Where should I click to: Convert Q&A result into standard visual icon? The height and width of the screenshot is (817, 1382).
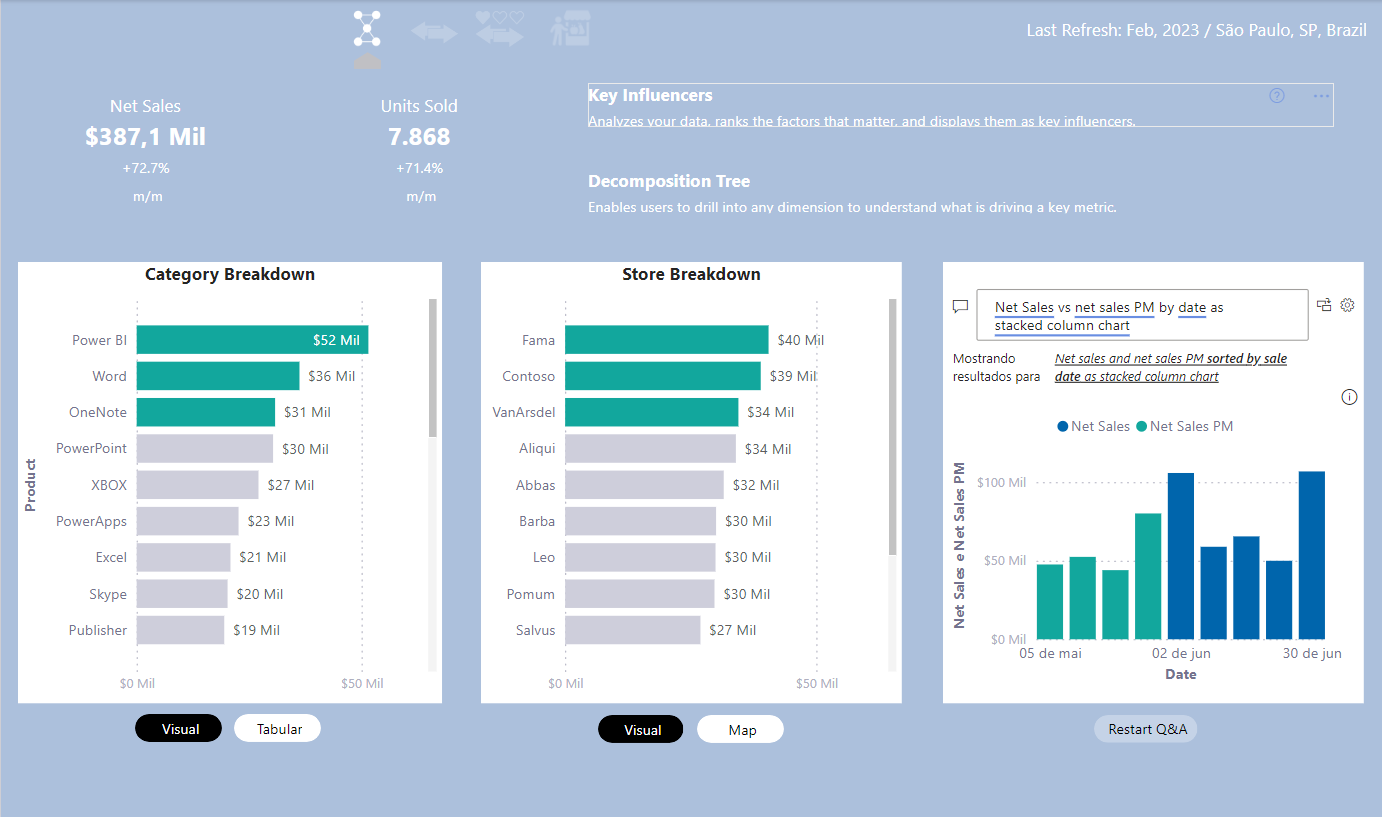tap(1324, 305)
